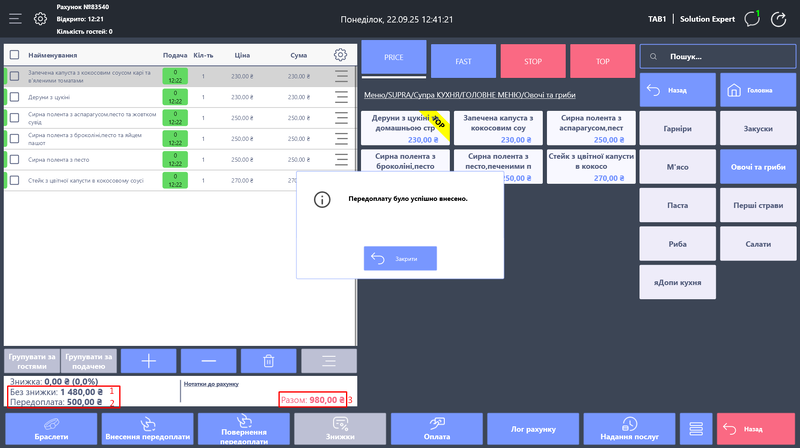
Task: Click the Пошук search field
Action: click(x=717, y=57)
